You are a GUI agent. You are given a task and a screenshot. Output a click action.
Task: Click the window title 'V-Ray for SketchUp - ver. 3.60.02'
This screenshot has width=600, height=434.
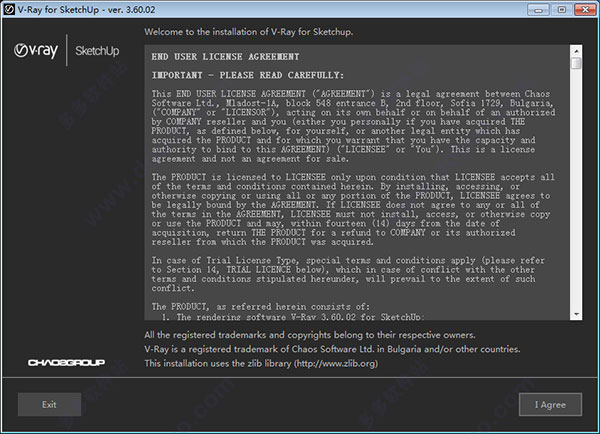point(86,10)
